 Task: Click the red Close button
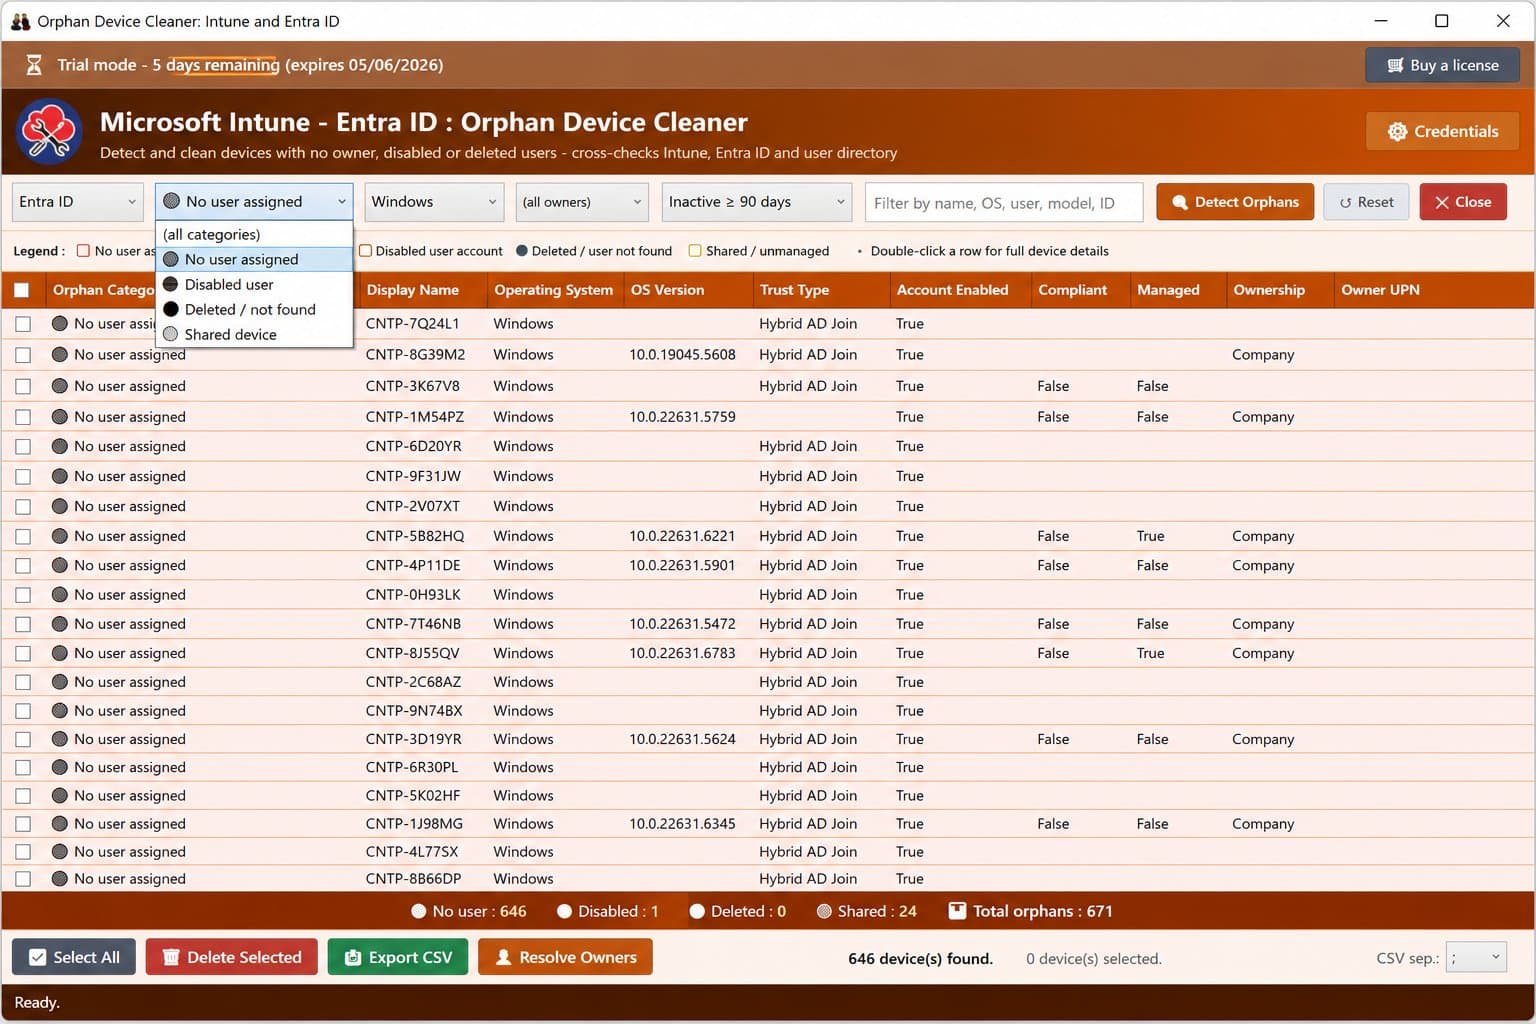1463,202
